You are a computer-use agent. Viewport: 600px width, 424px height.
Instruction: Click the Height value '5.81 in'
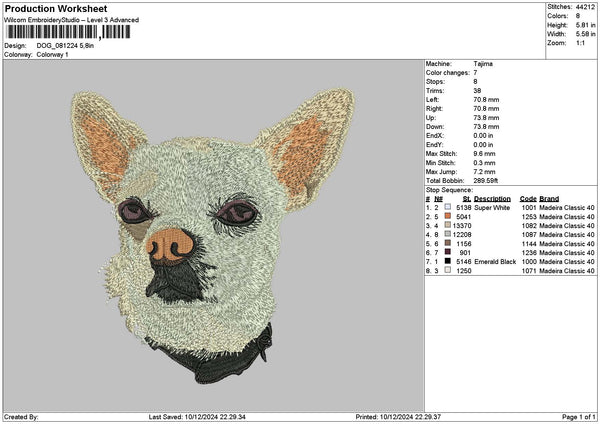[585, 25]
